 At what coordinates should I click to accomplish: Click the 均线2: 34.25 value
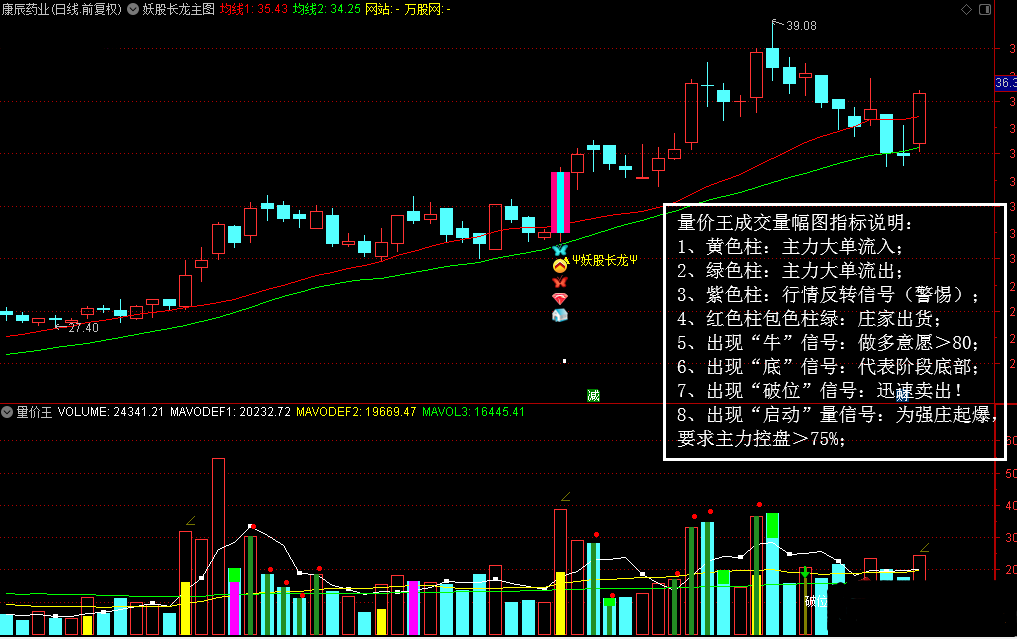pyautogui.click(x=326, y=9)
